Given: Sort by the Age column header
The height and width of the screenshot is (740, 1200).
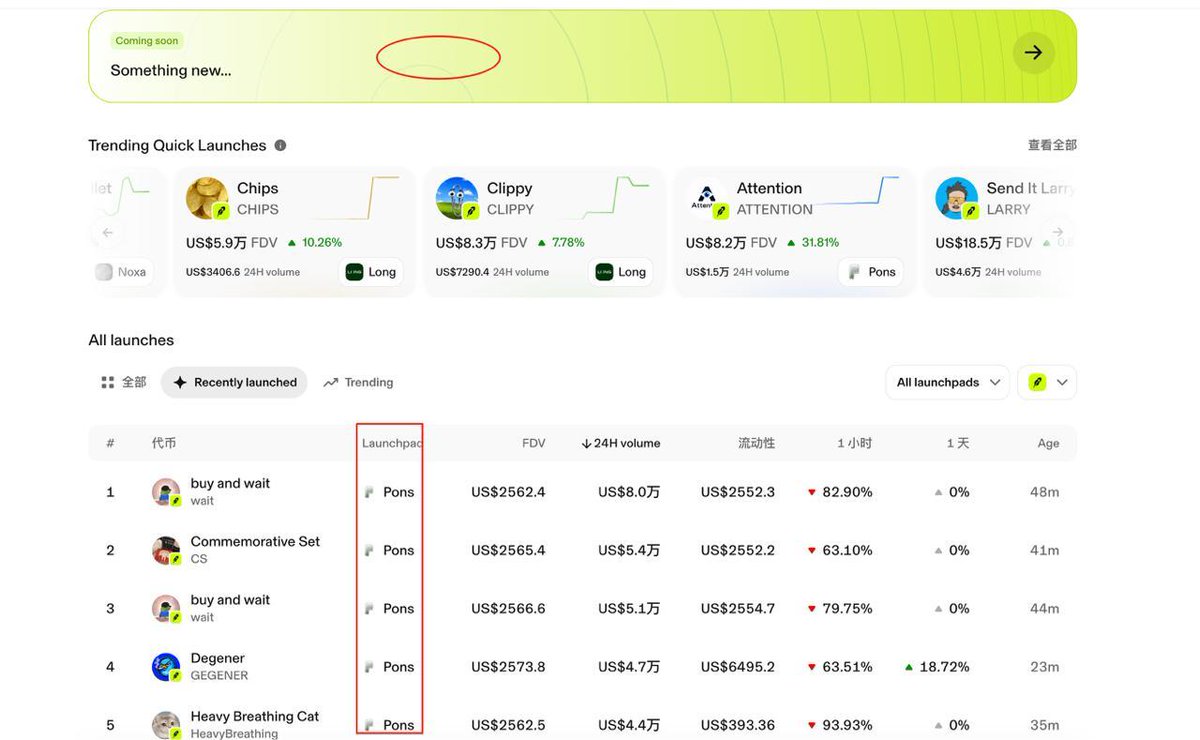Looking at the screenshot, I should pos(1048,443).
